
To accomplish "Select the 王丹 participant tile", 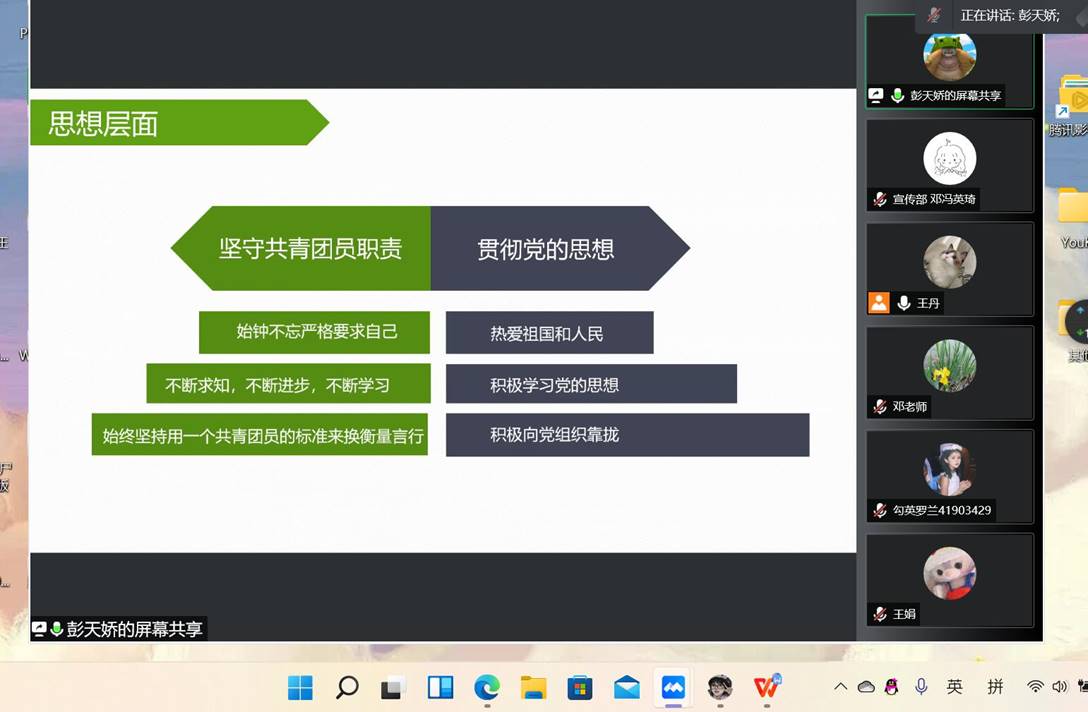I will pyautogui.click(x=949, y=269).
